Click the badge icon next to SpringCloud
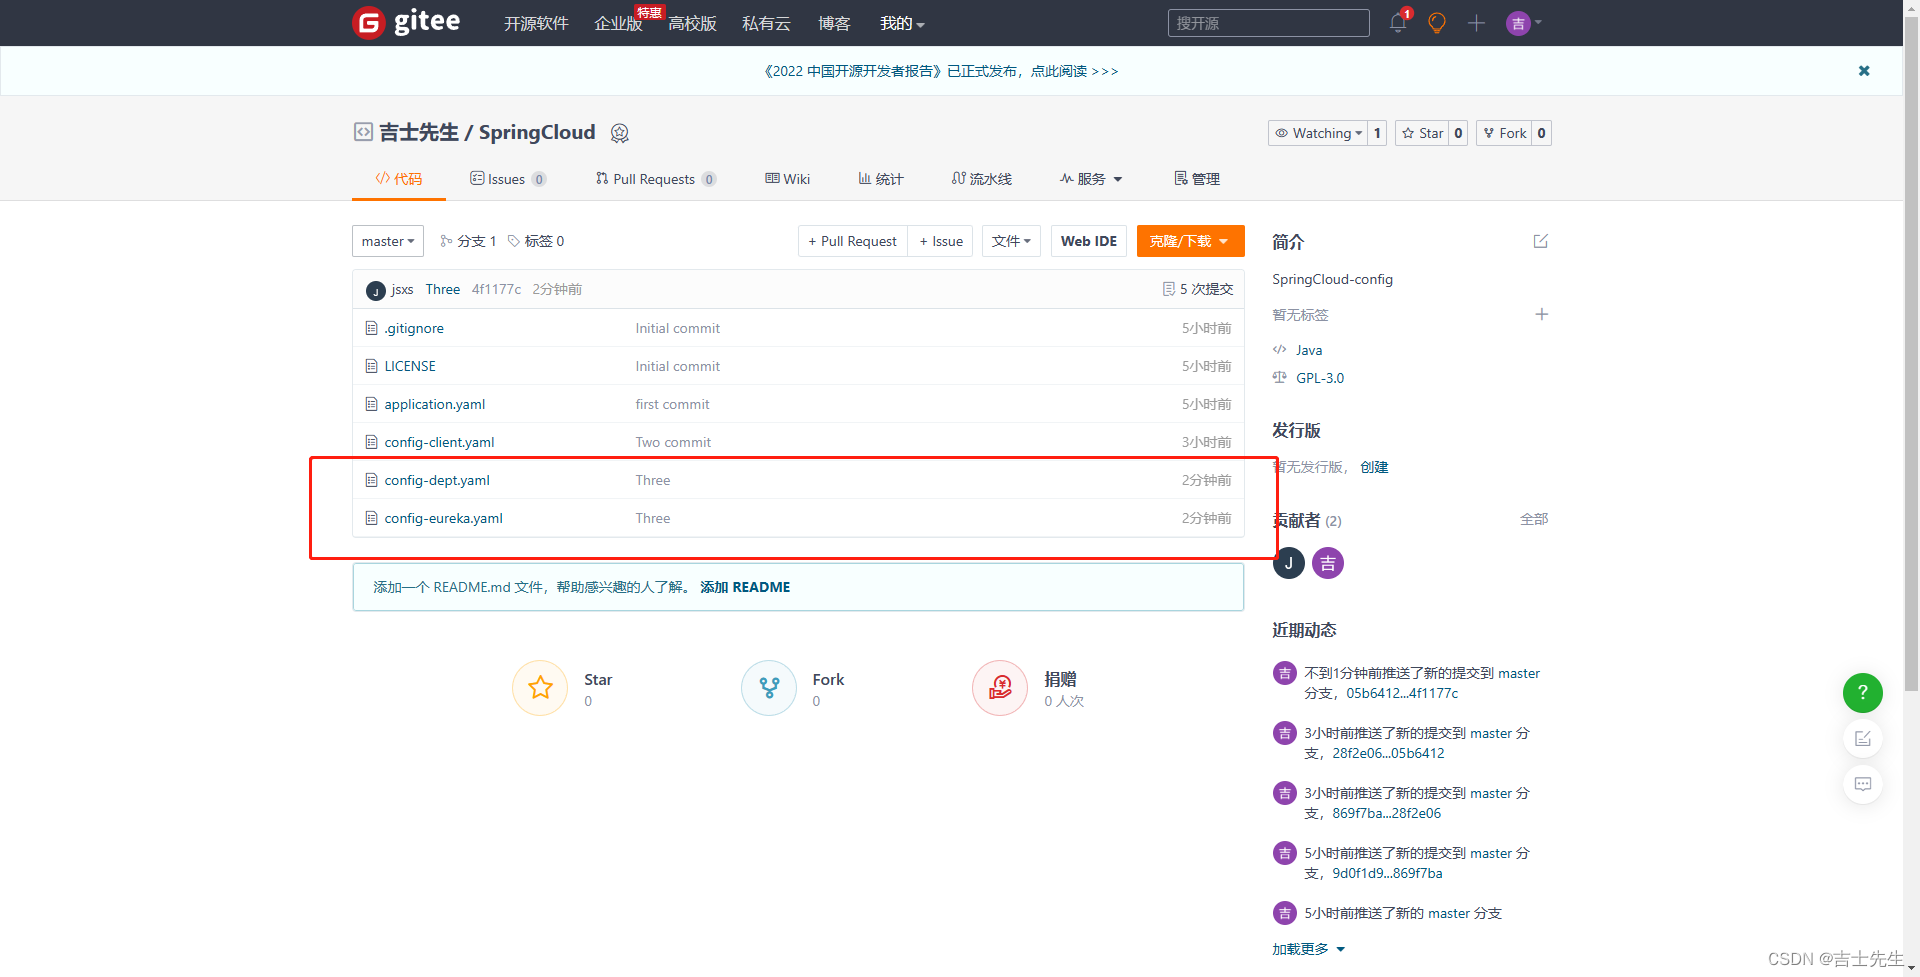The width and height of the screenshot is (1920, 977). click(x=619, y=133)
